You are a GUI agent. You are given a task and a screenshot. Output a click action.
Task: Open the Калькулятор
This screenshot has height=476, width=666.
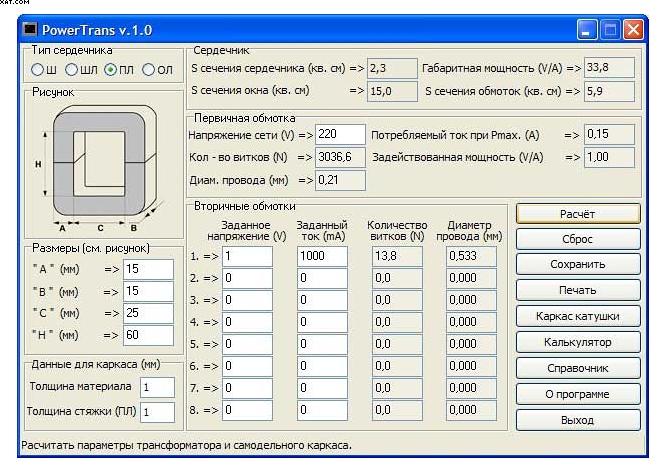578,342
